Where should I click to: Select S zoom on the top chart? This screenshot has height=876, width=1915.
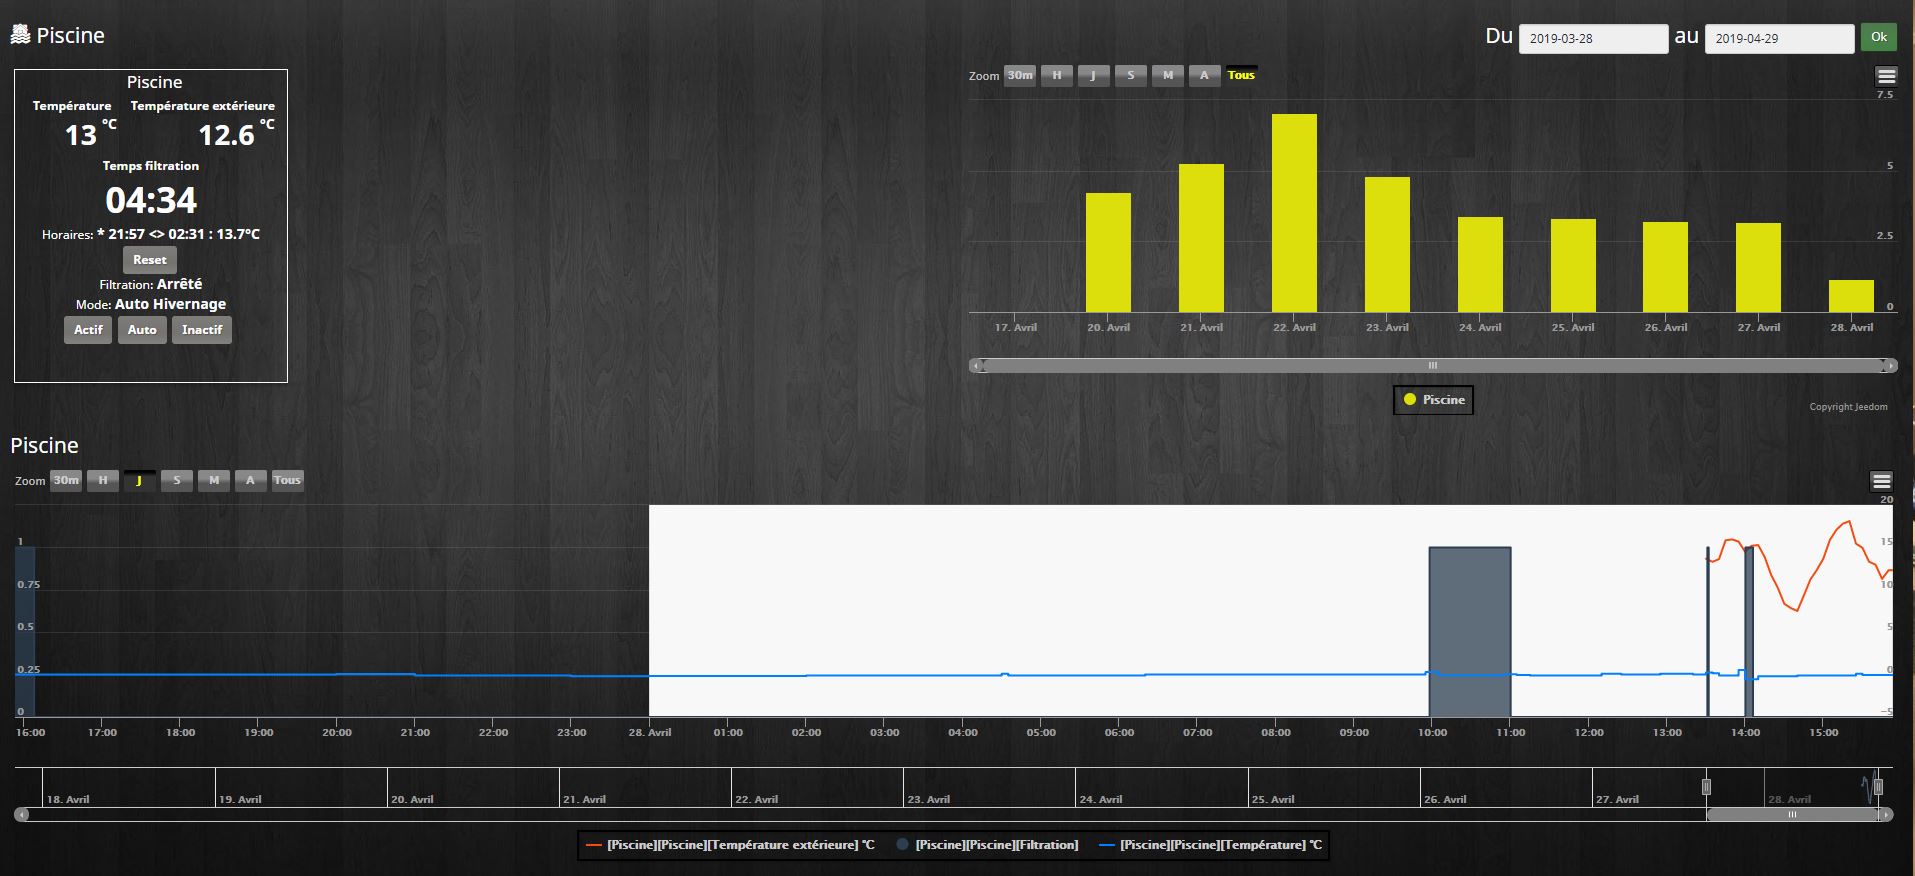pos(1131,75)
